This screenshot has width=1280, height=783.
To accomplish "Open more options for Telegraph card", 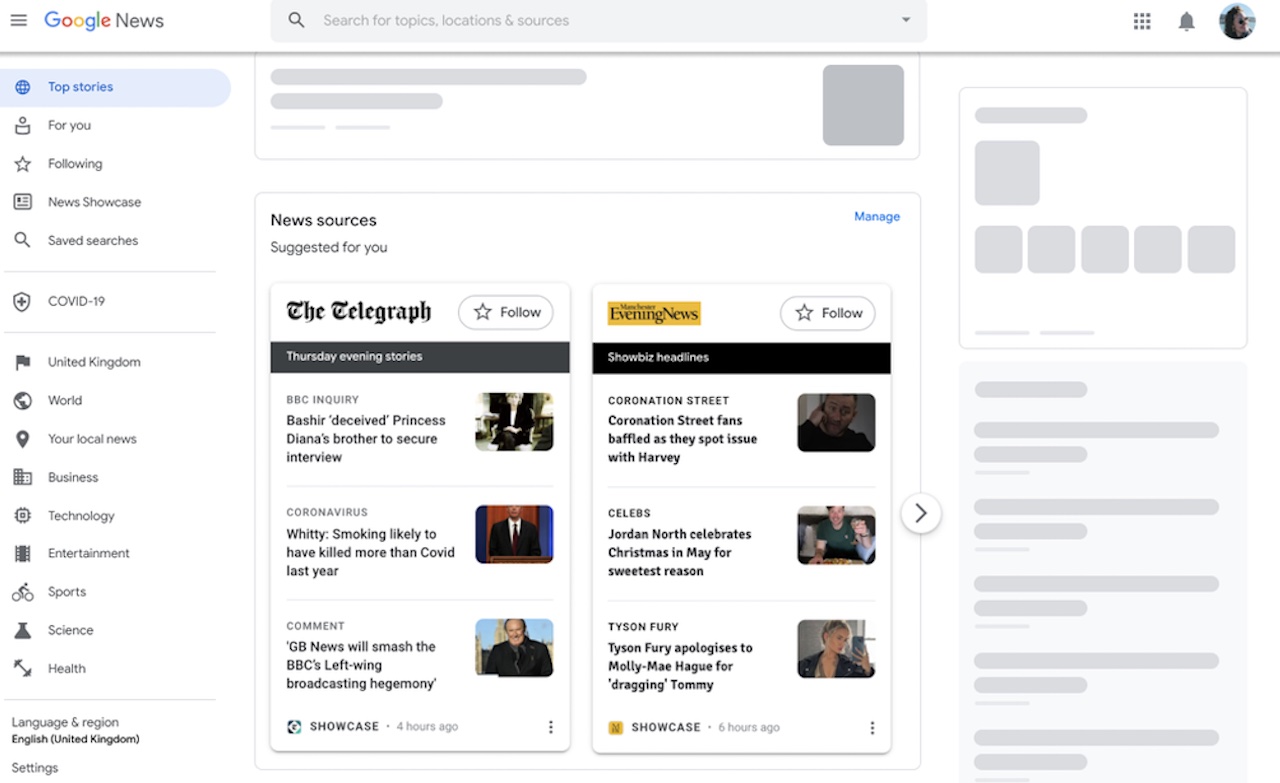I will coord(550,727).
